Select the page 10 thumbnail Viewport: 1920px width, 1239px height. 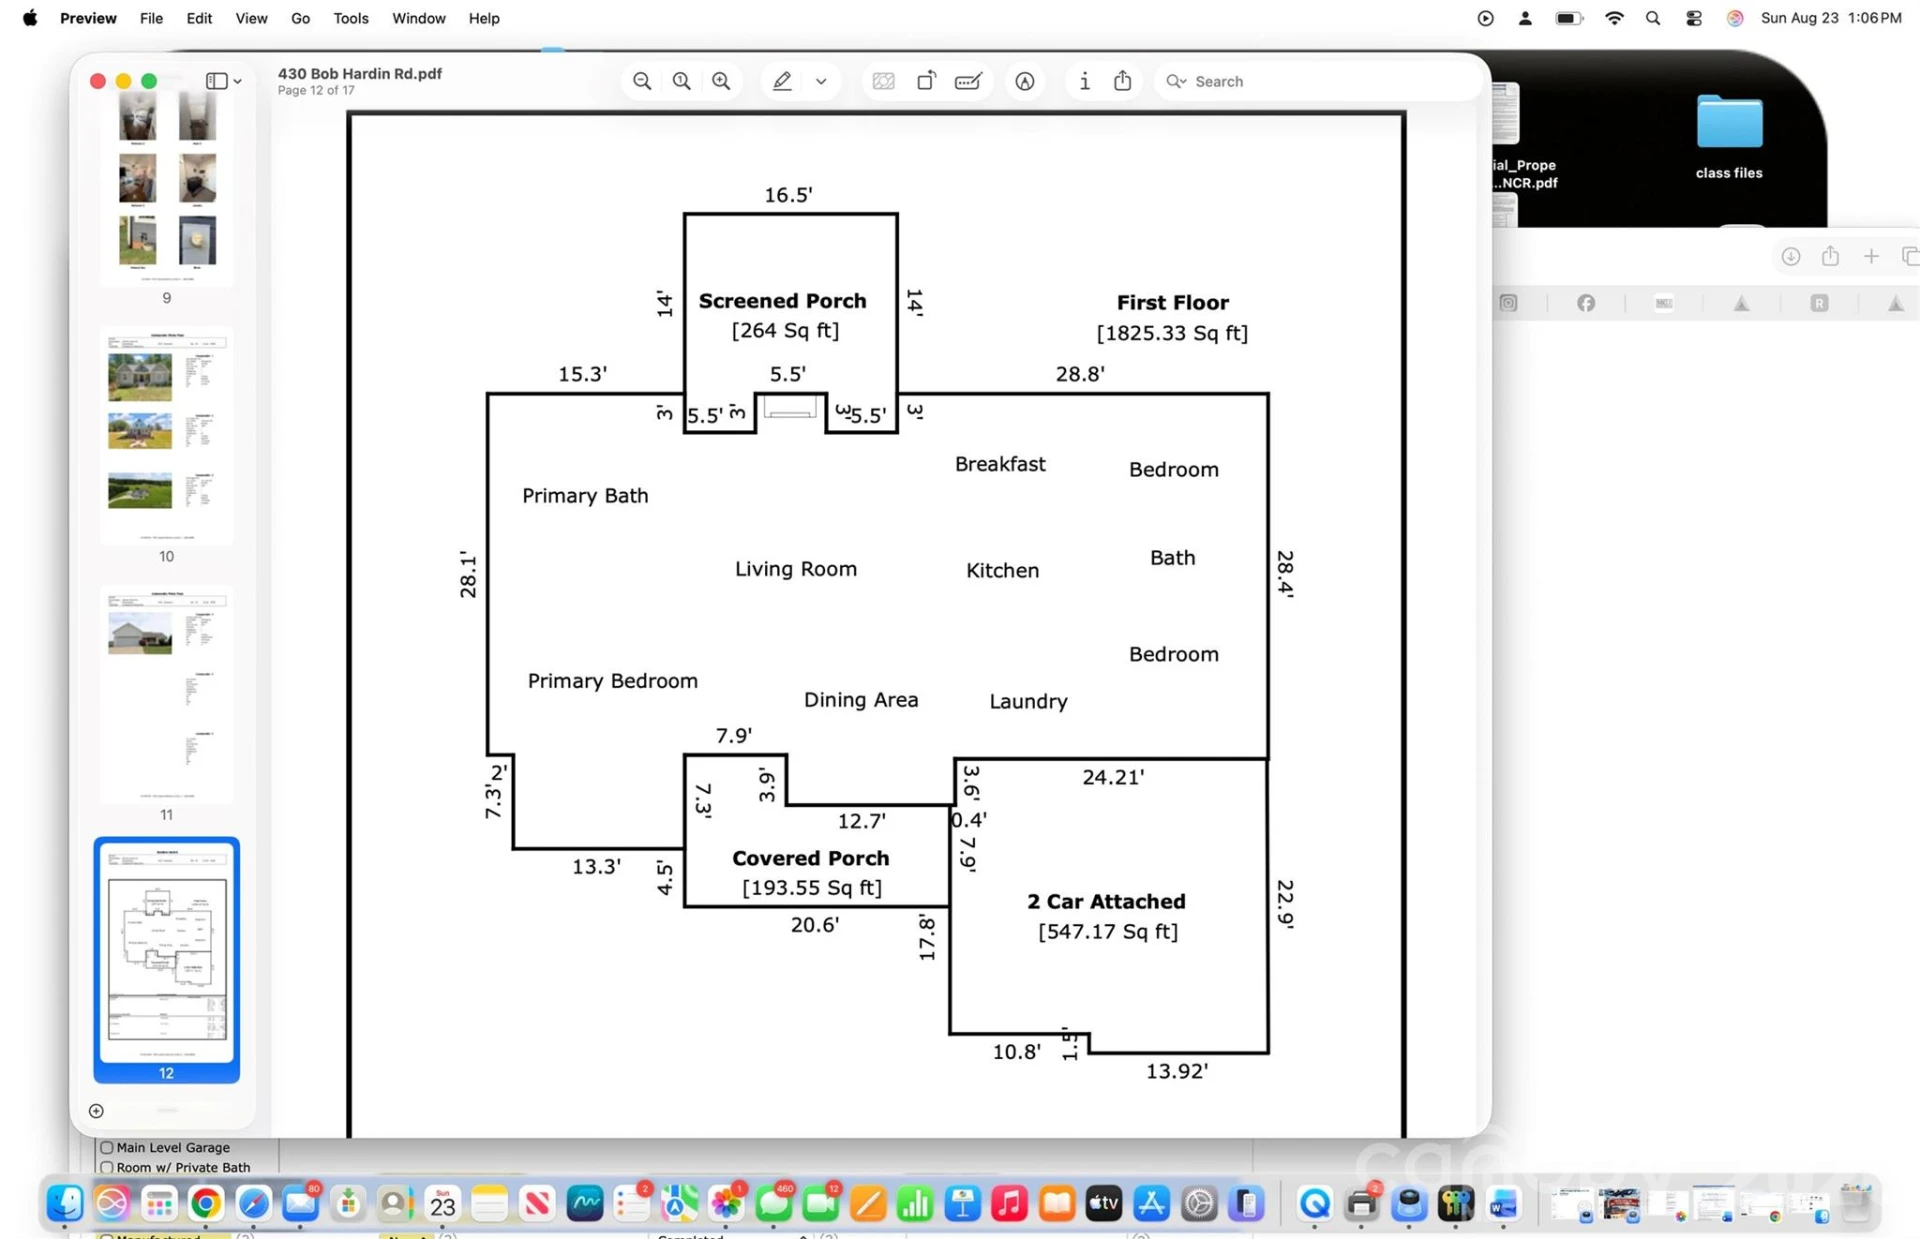pos(167,435)
